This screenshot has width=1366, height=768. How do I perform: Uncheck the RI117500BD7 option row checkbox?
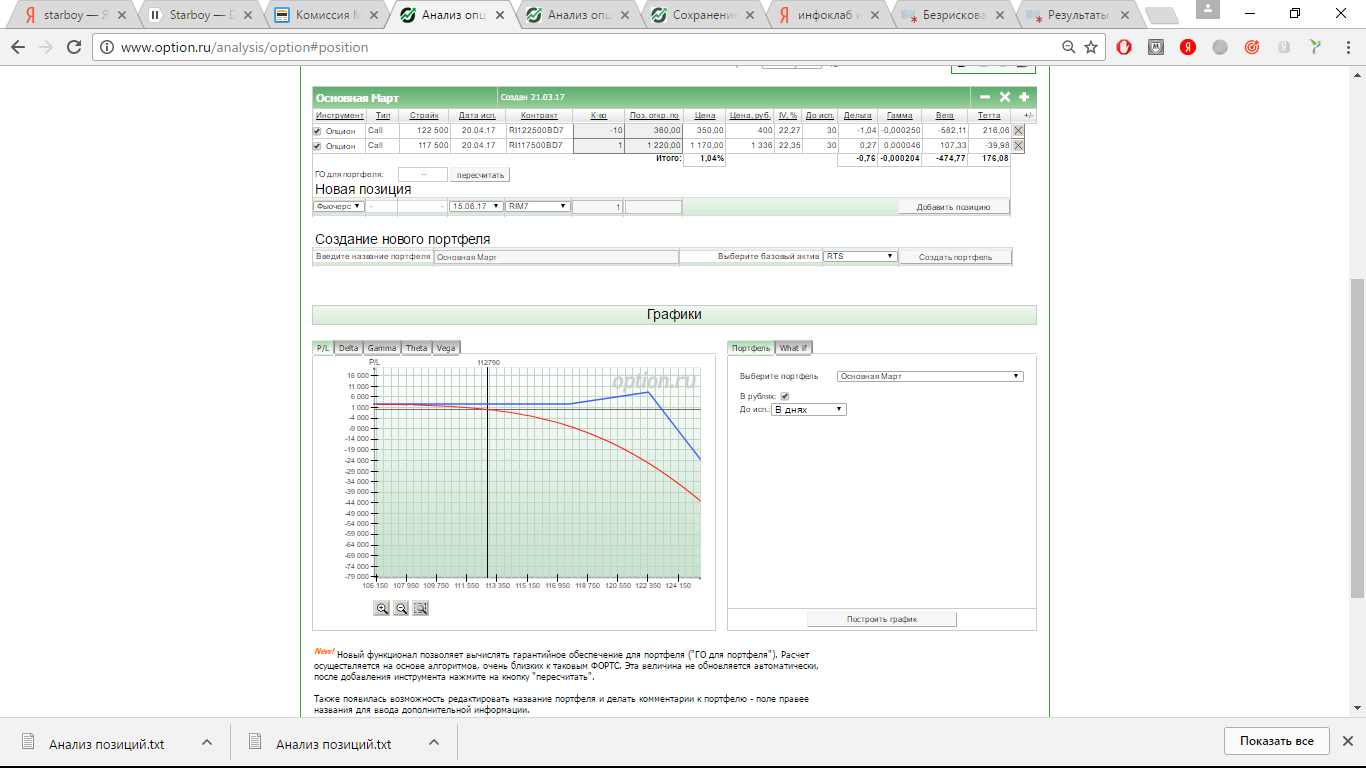click(x=318, y=146)
